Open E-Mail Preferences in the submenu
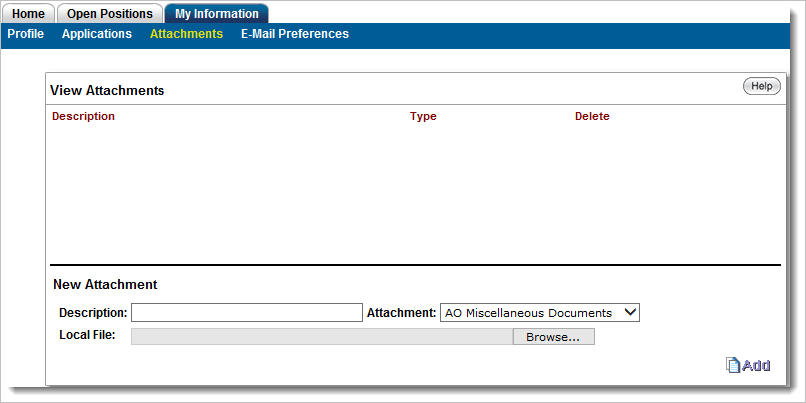The width and height of the screenshot is (806, 403). pyautogui.click(x=295, y=34)
